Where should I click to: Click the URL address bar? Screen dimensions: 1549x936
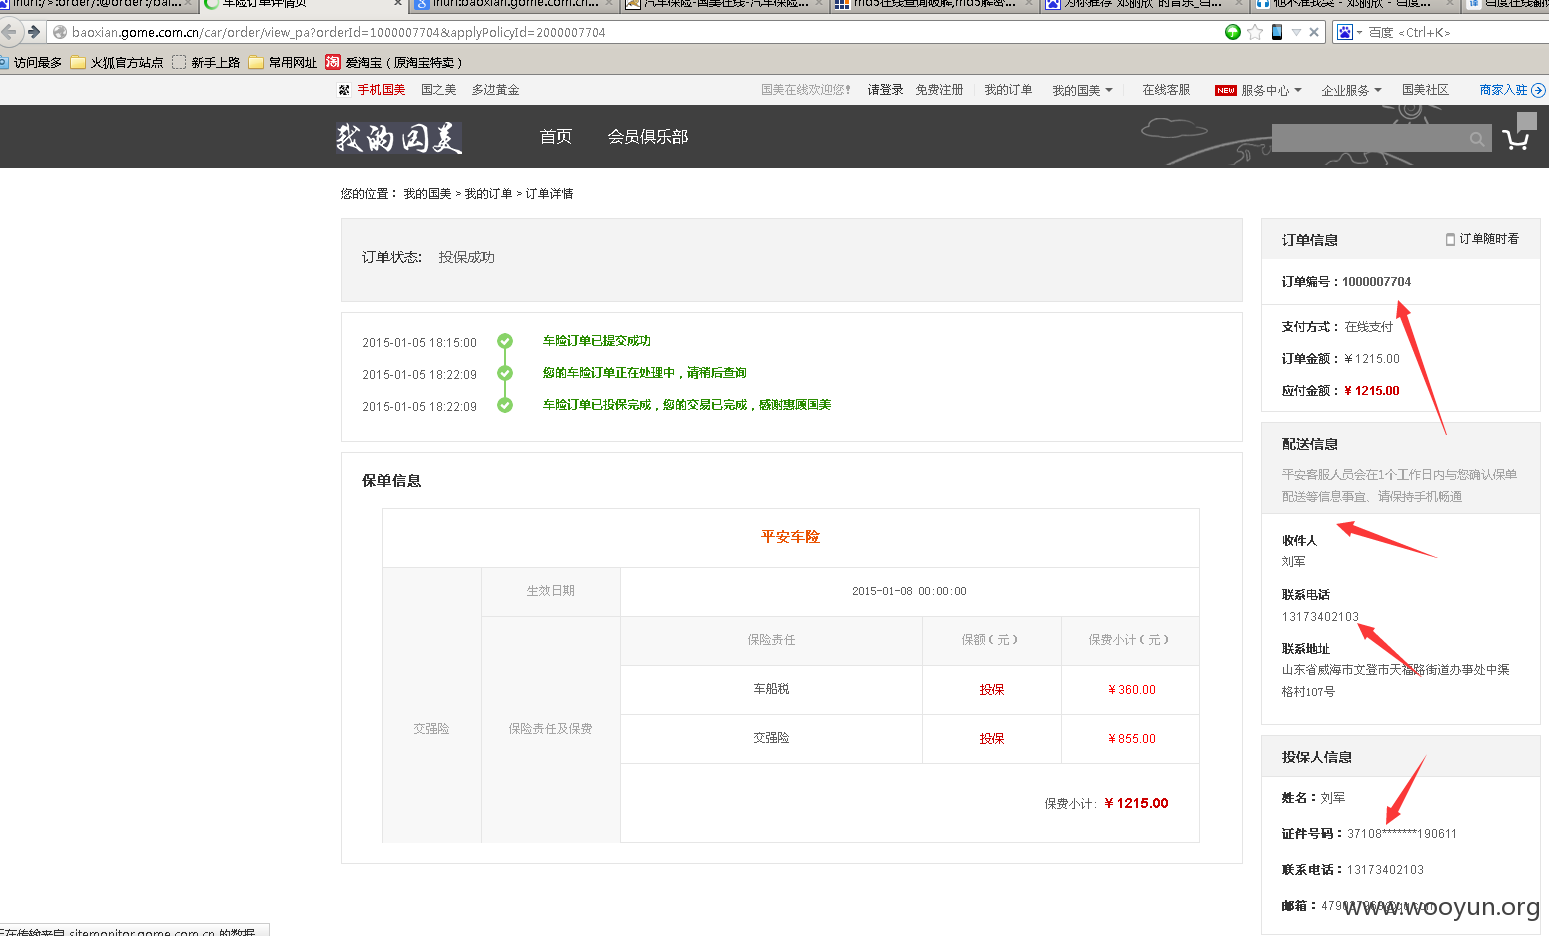(x=640, y=32)
